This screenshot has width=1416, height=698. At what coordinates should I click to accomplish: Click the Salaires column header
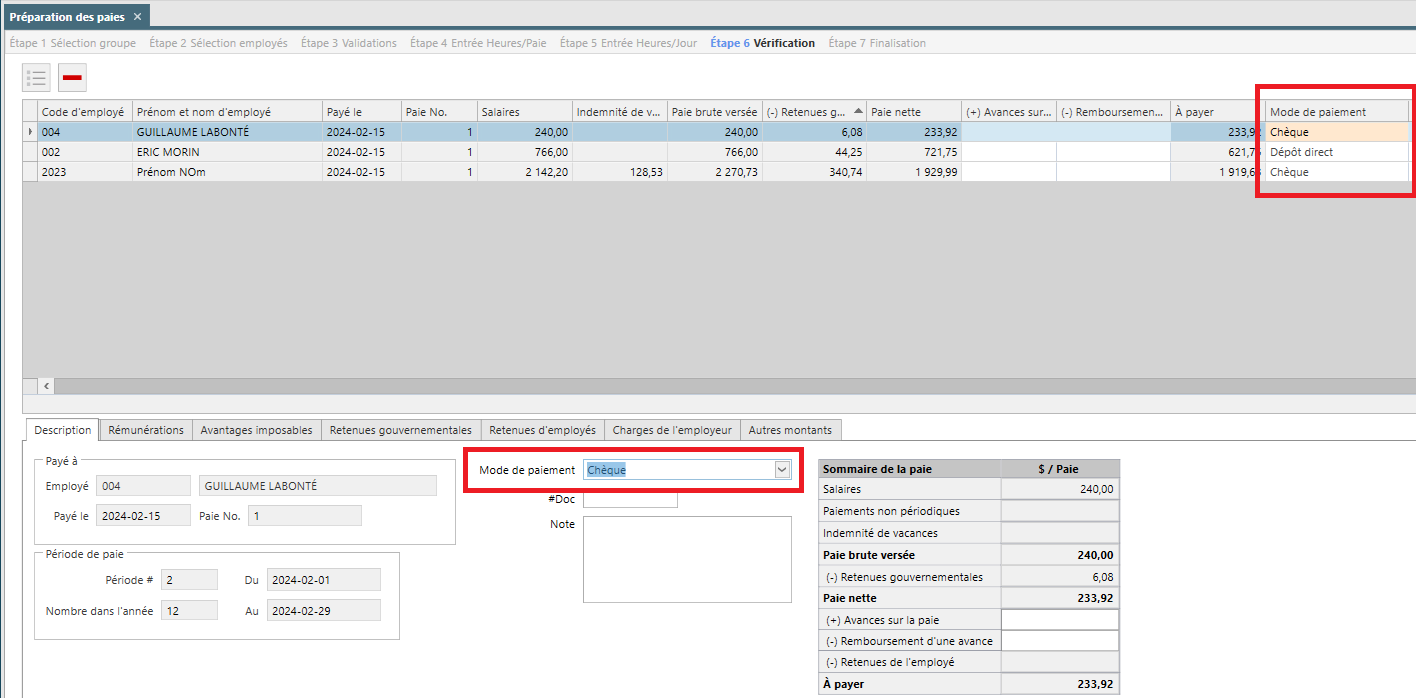click(x=525, y=112)
